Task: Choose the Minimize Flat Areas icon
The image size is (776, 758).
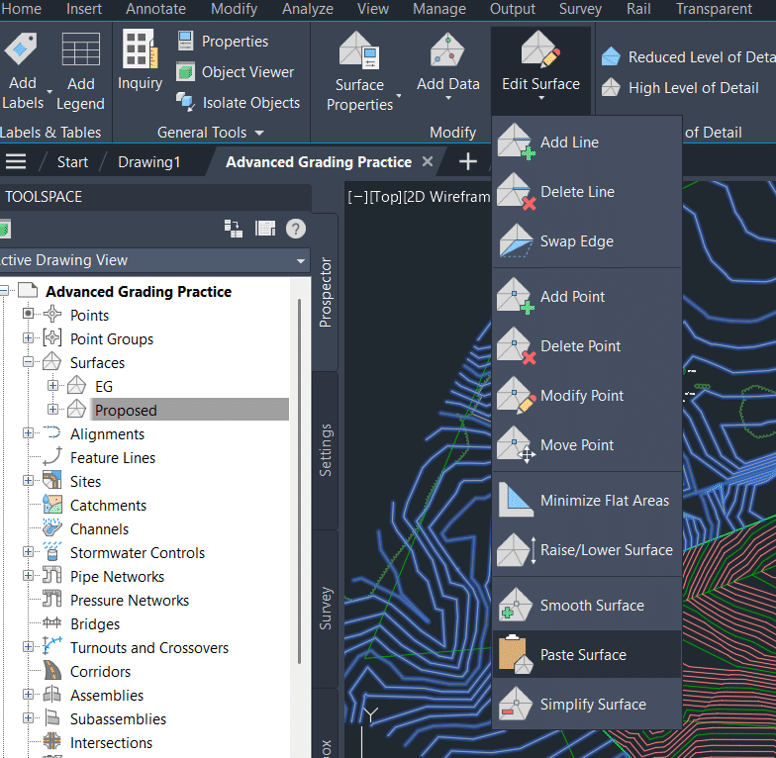Action: tap(516, 500)
